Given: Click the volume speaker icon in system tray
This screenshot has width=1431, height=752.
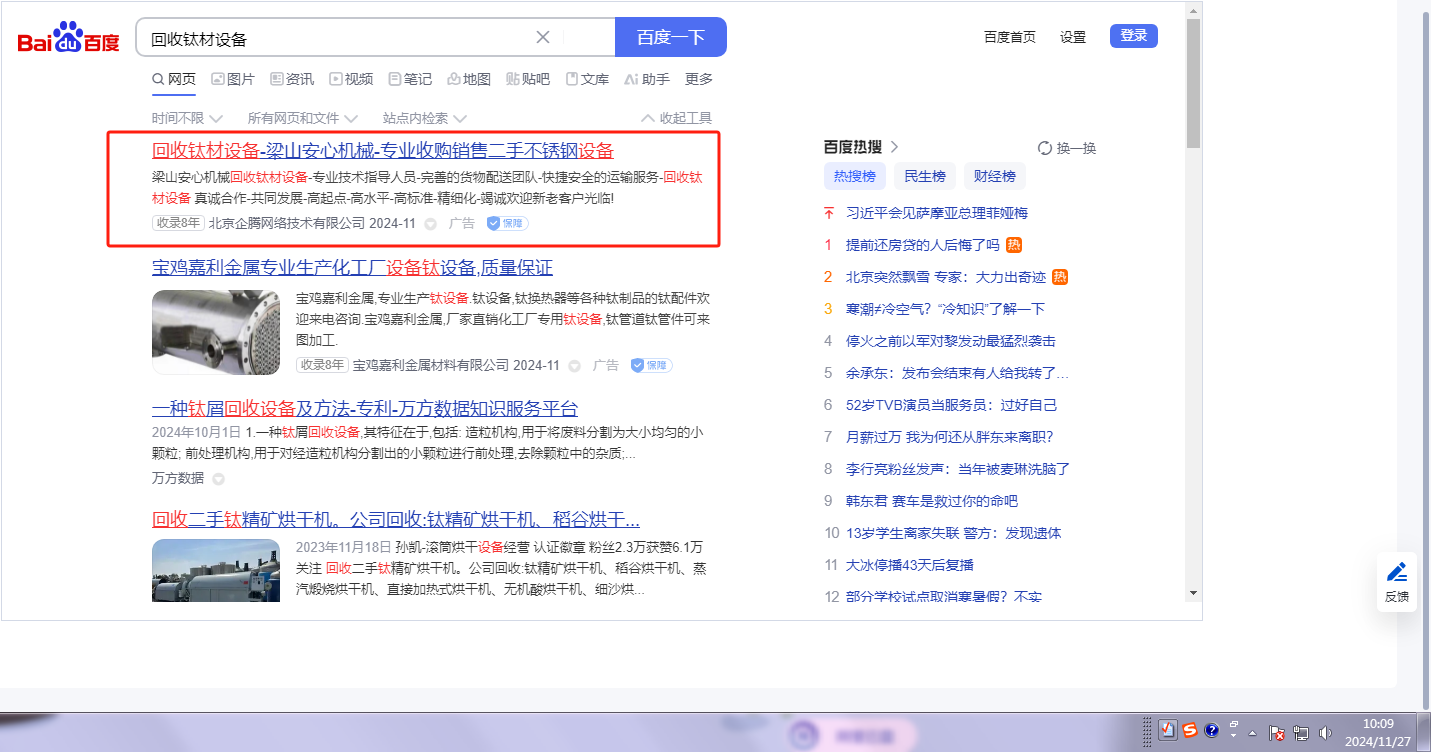Looking at the screenshot, I should 1325,732.
